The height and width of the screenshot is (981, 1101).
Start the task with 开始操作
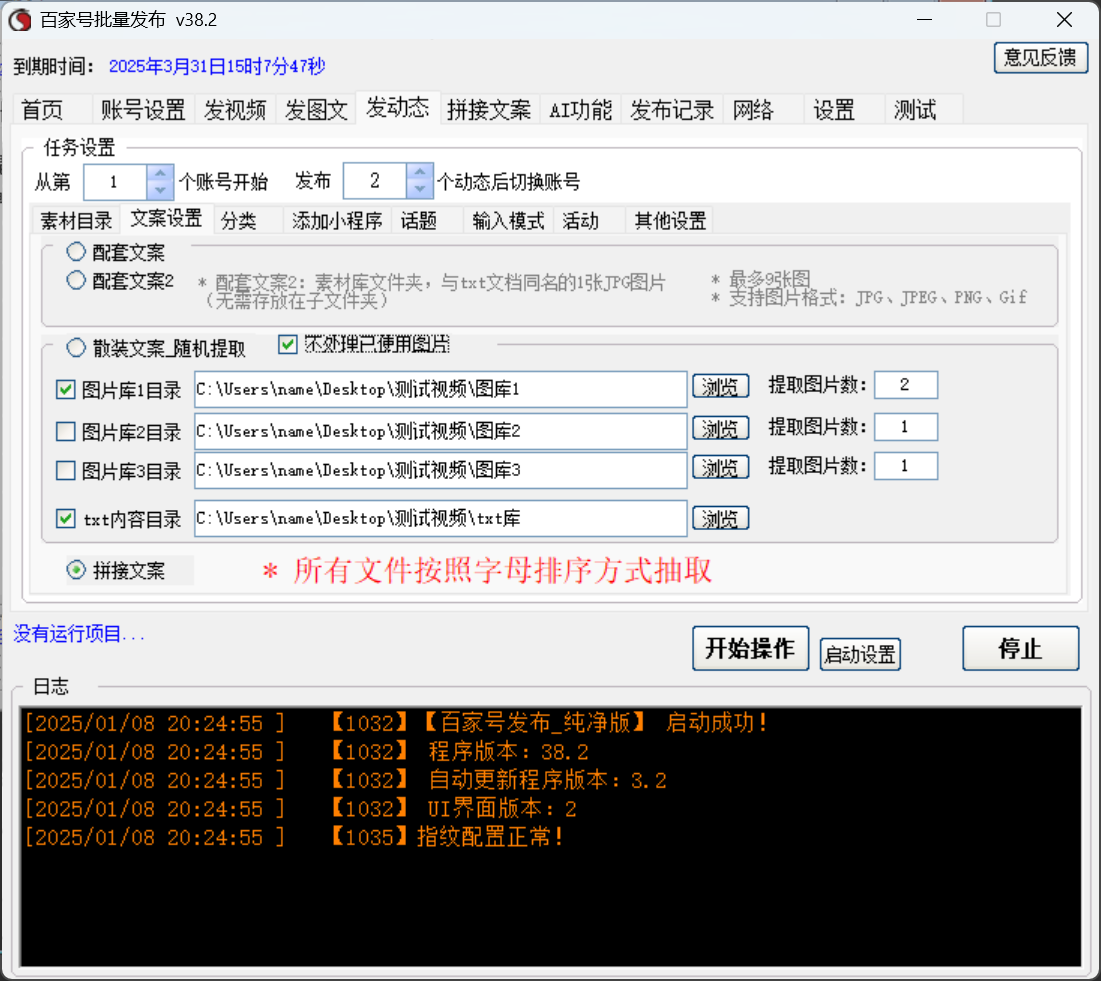[751, 648]
